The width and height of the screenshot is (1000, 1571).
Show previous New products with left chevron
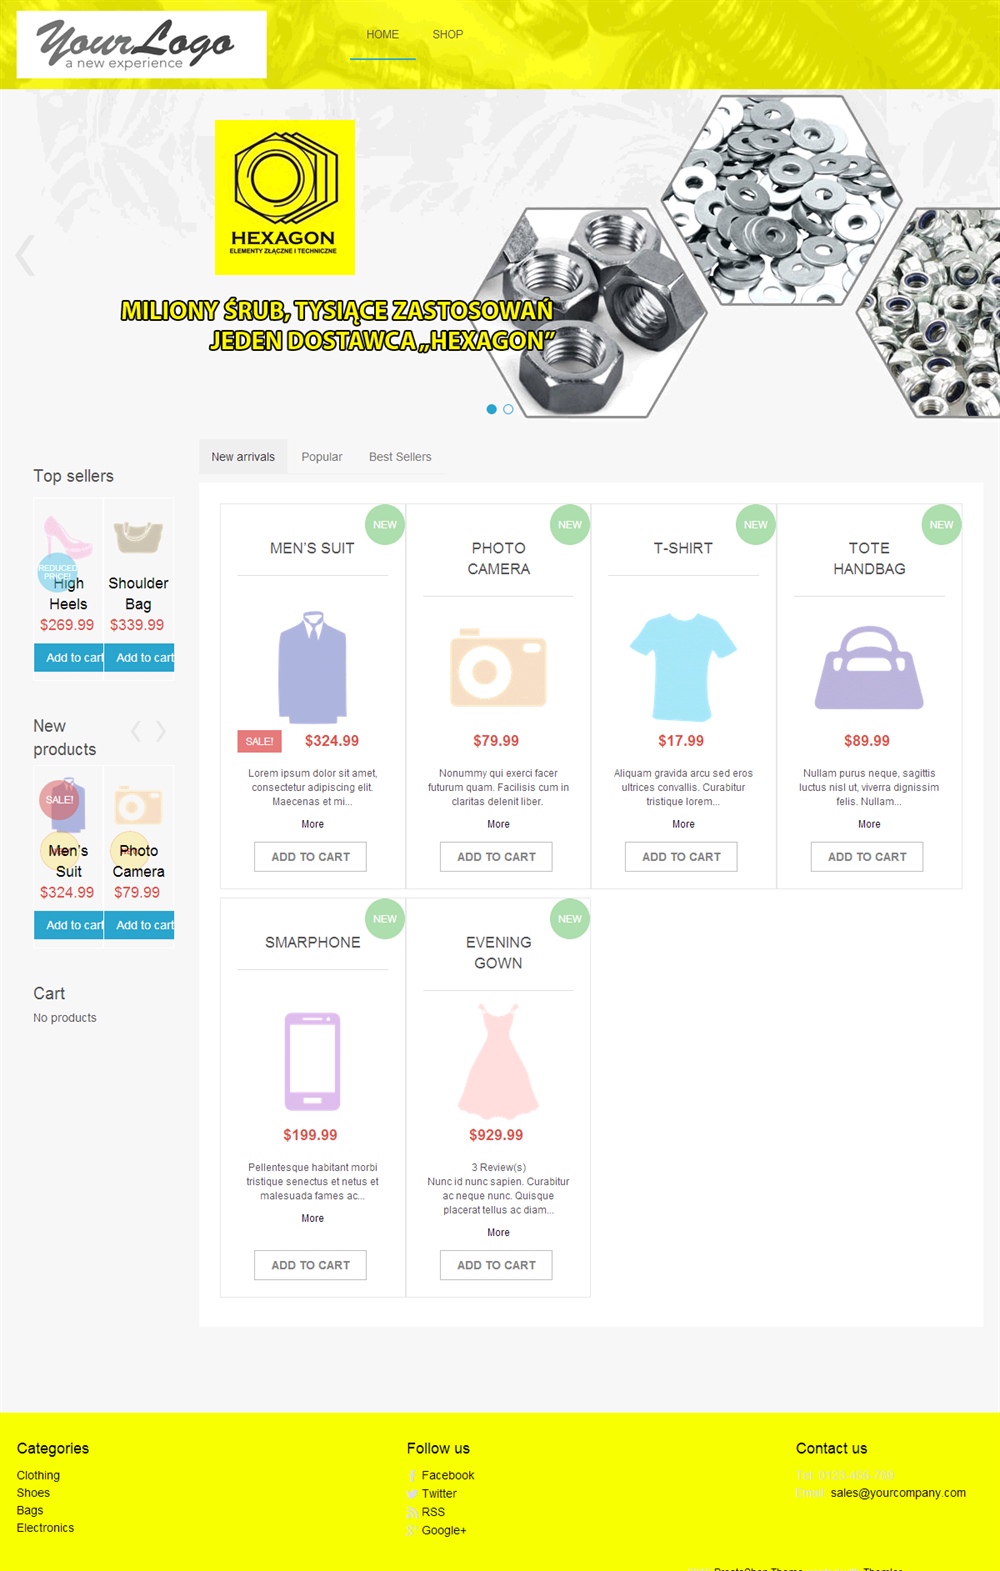(136, 731)
